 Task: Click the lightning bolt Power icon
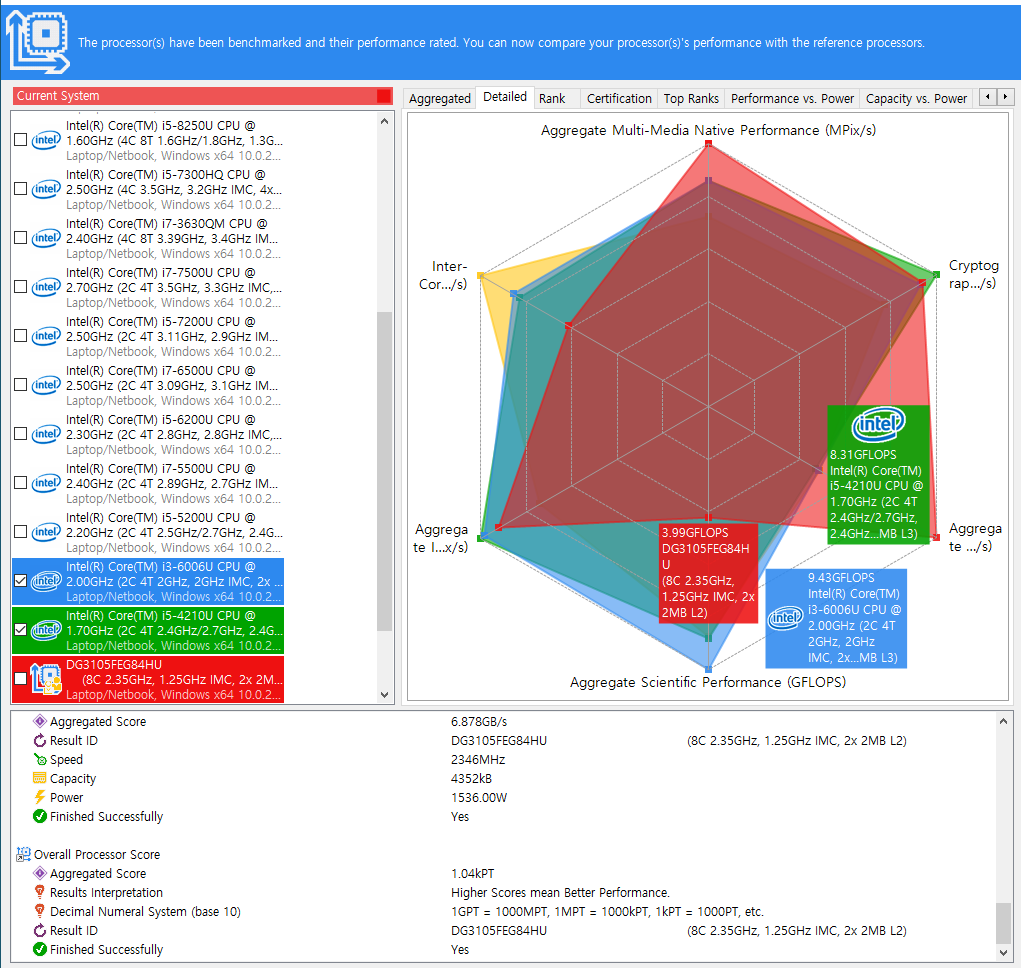(40, 797)
